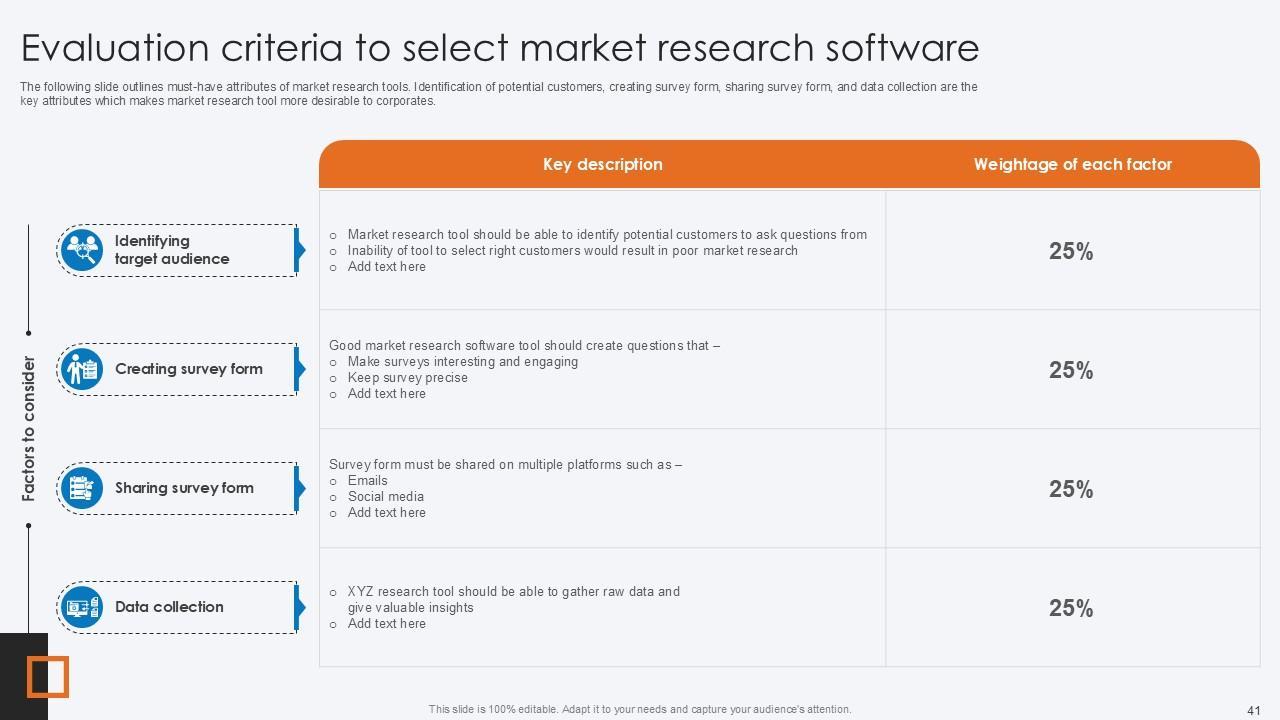The height and width of the screenshot is (720, 1280).
Task: Select the Key description header
Action: click(602, 164)
